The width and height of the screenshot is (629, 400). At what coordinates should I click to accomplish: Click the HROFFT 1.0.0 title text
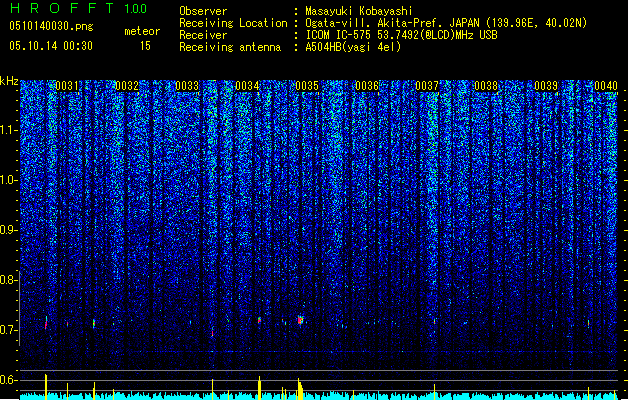(79, 8)
